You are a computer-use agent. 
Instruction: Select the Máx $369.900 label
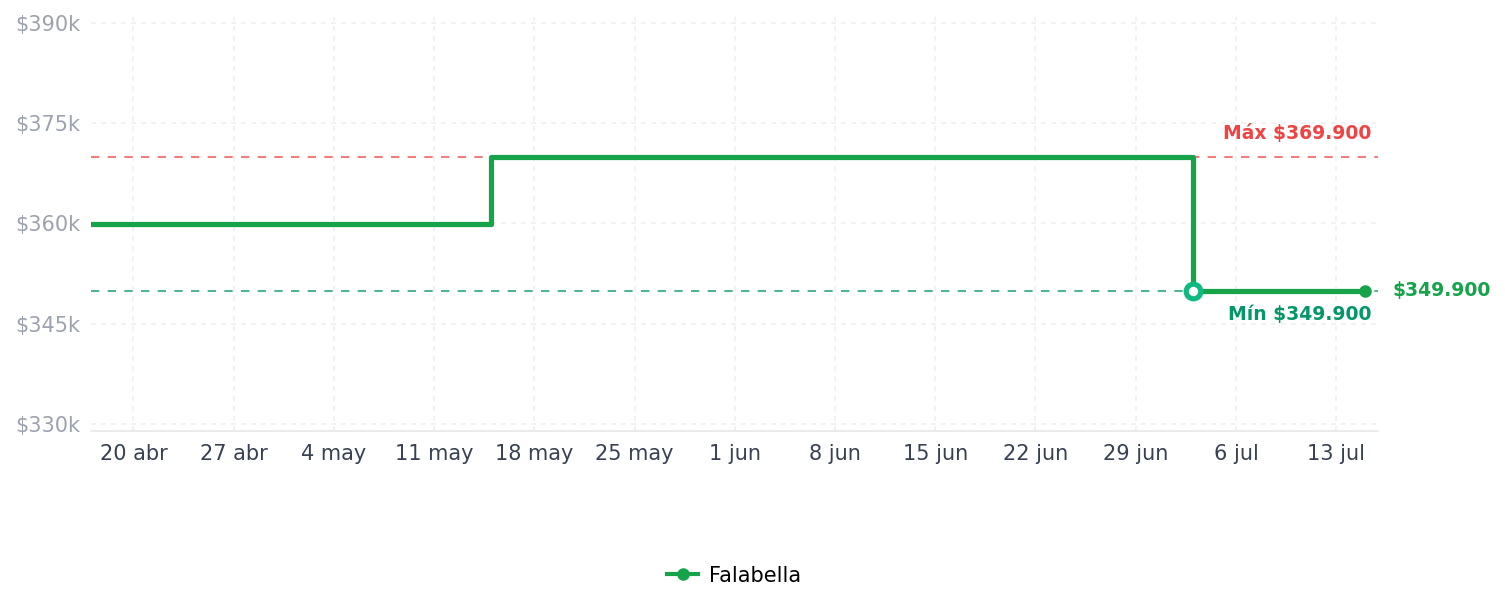coord(1297,133)
